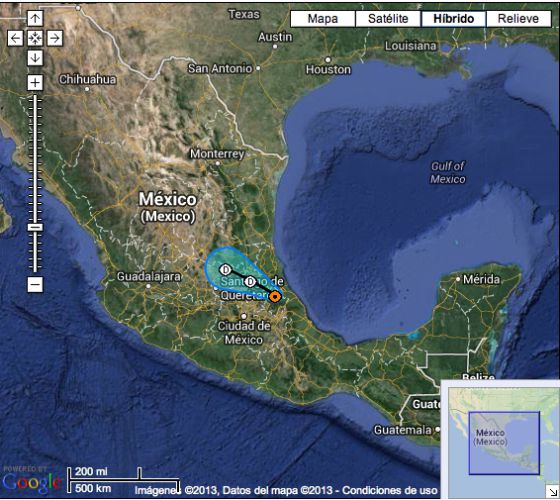Image resolution: width=560 pixels, height=500 pixels.
Task: Switch to Relieve terrain view
Action: [x=519, y=19]
